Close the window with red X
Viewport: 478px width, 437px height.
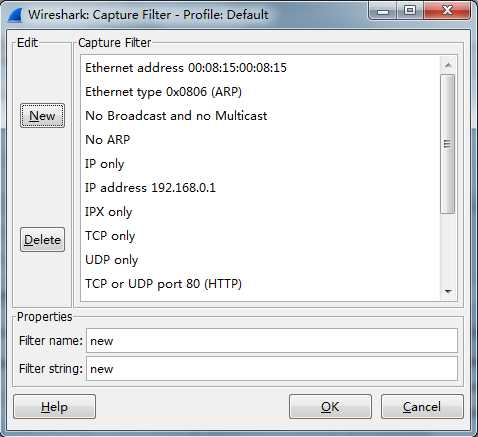click(447, 11)
